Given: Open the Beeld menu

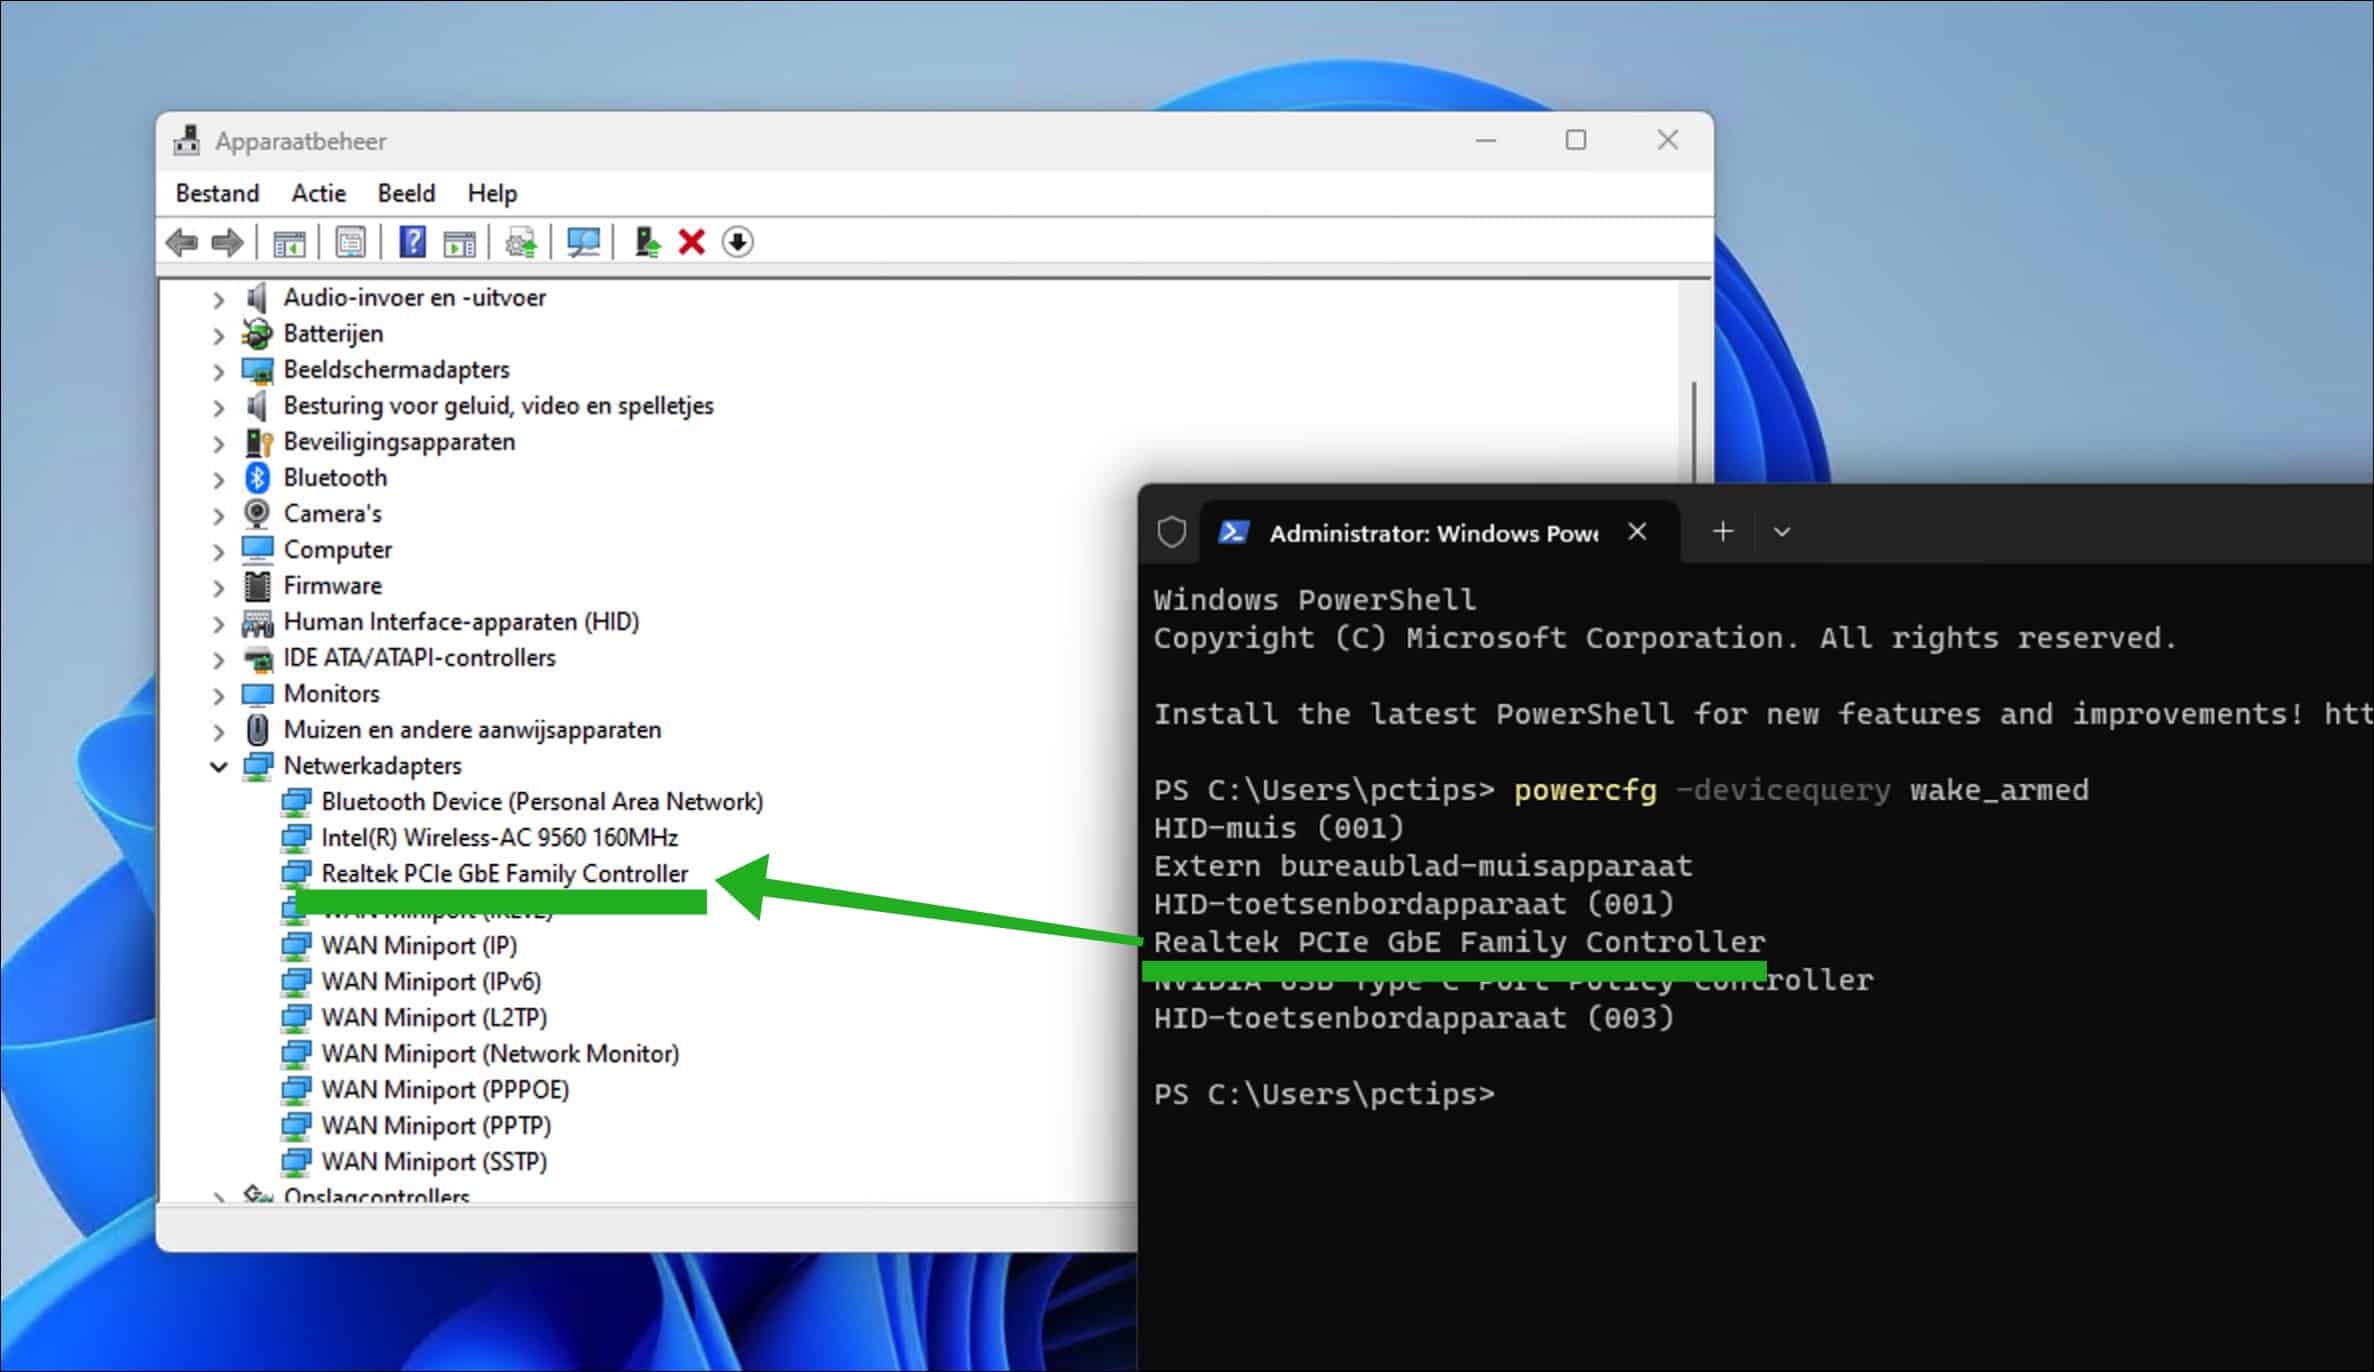Looking at the screenshot, I should pyautogui.click(x=405, y=193).
